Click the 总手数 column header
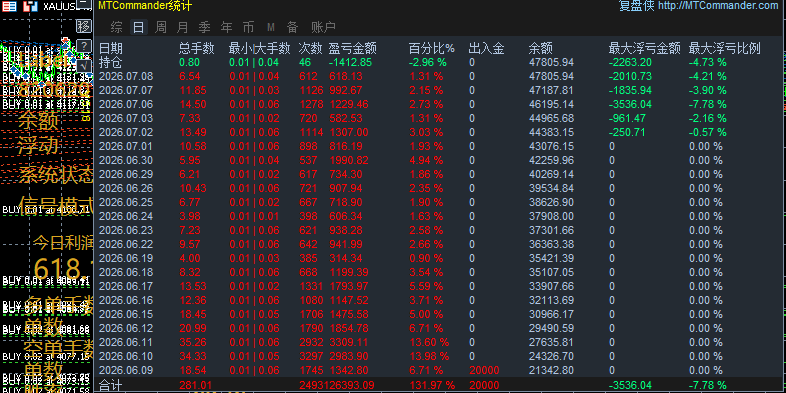Image resolution: width=786 pixels, height=393 pixels. [x=196, y=49]
